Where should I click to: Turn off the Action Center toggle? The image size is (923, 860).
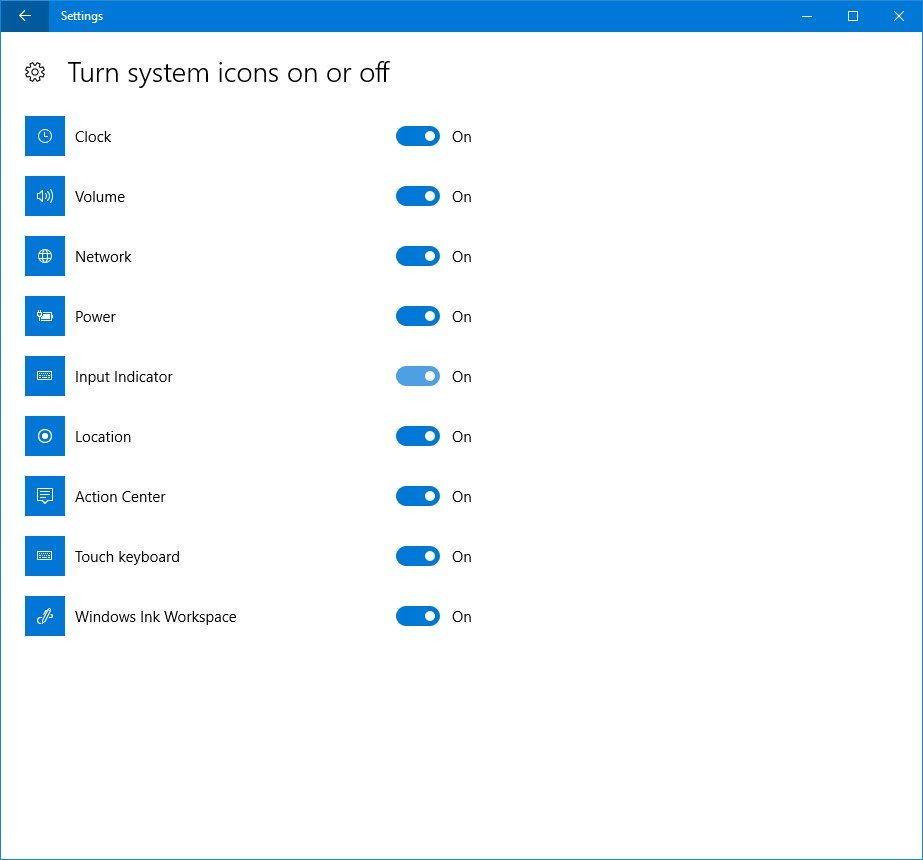coord(417,496)
